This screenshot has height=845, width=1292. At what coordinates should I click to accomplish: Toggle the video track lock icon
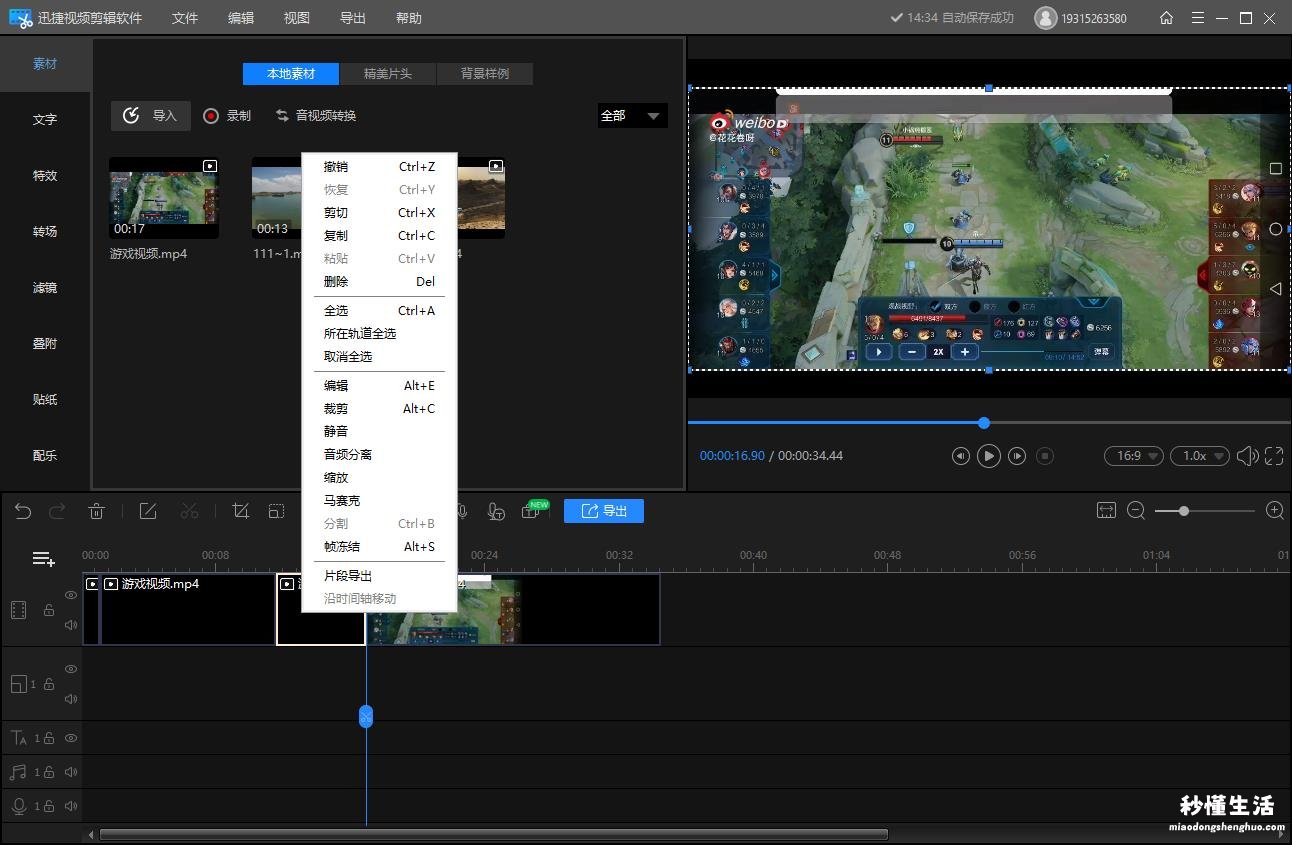pos(49,610)
